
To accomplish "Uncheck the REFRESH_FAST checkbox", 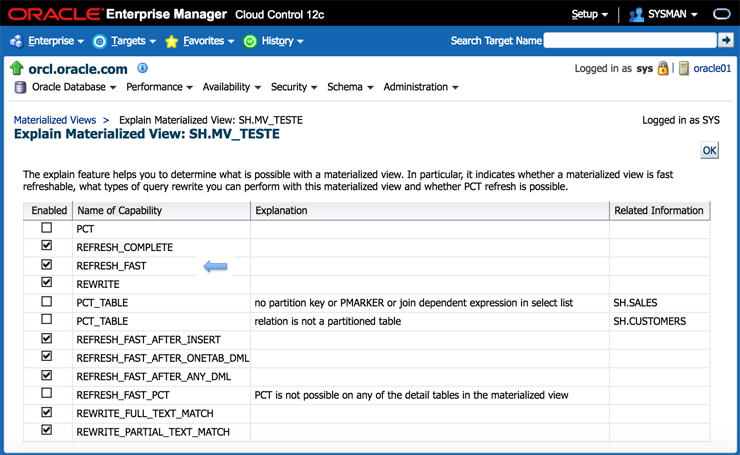I will [x=46, y=265].
